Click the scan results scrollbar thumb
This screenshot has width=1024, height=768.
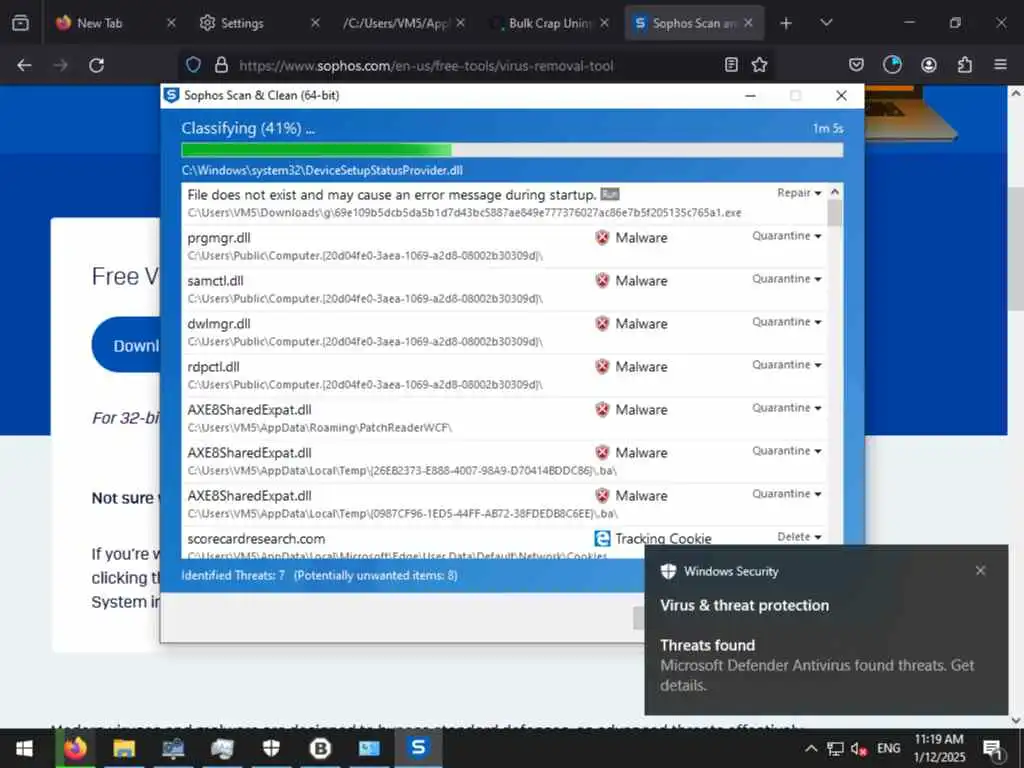tap(834, 212)
